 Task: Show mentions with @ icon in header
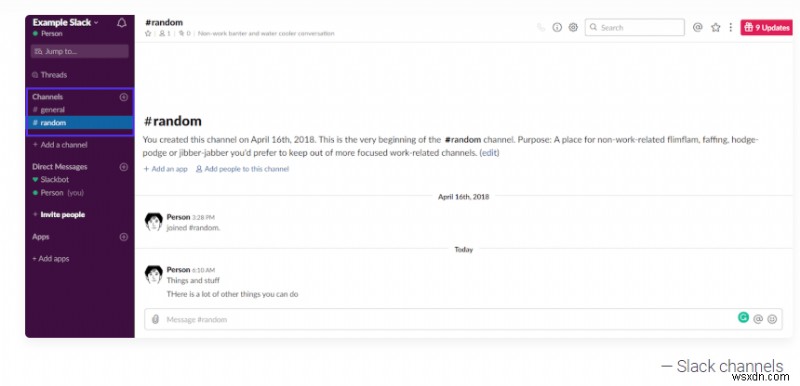coord(697,28)
